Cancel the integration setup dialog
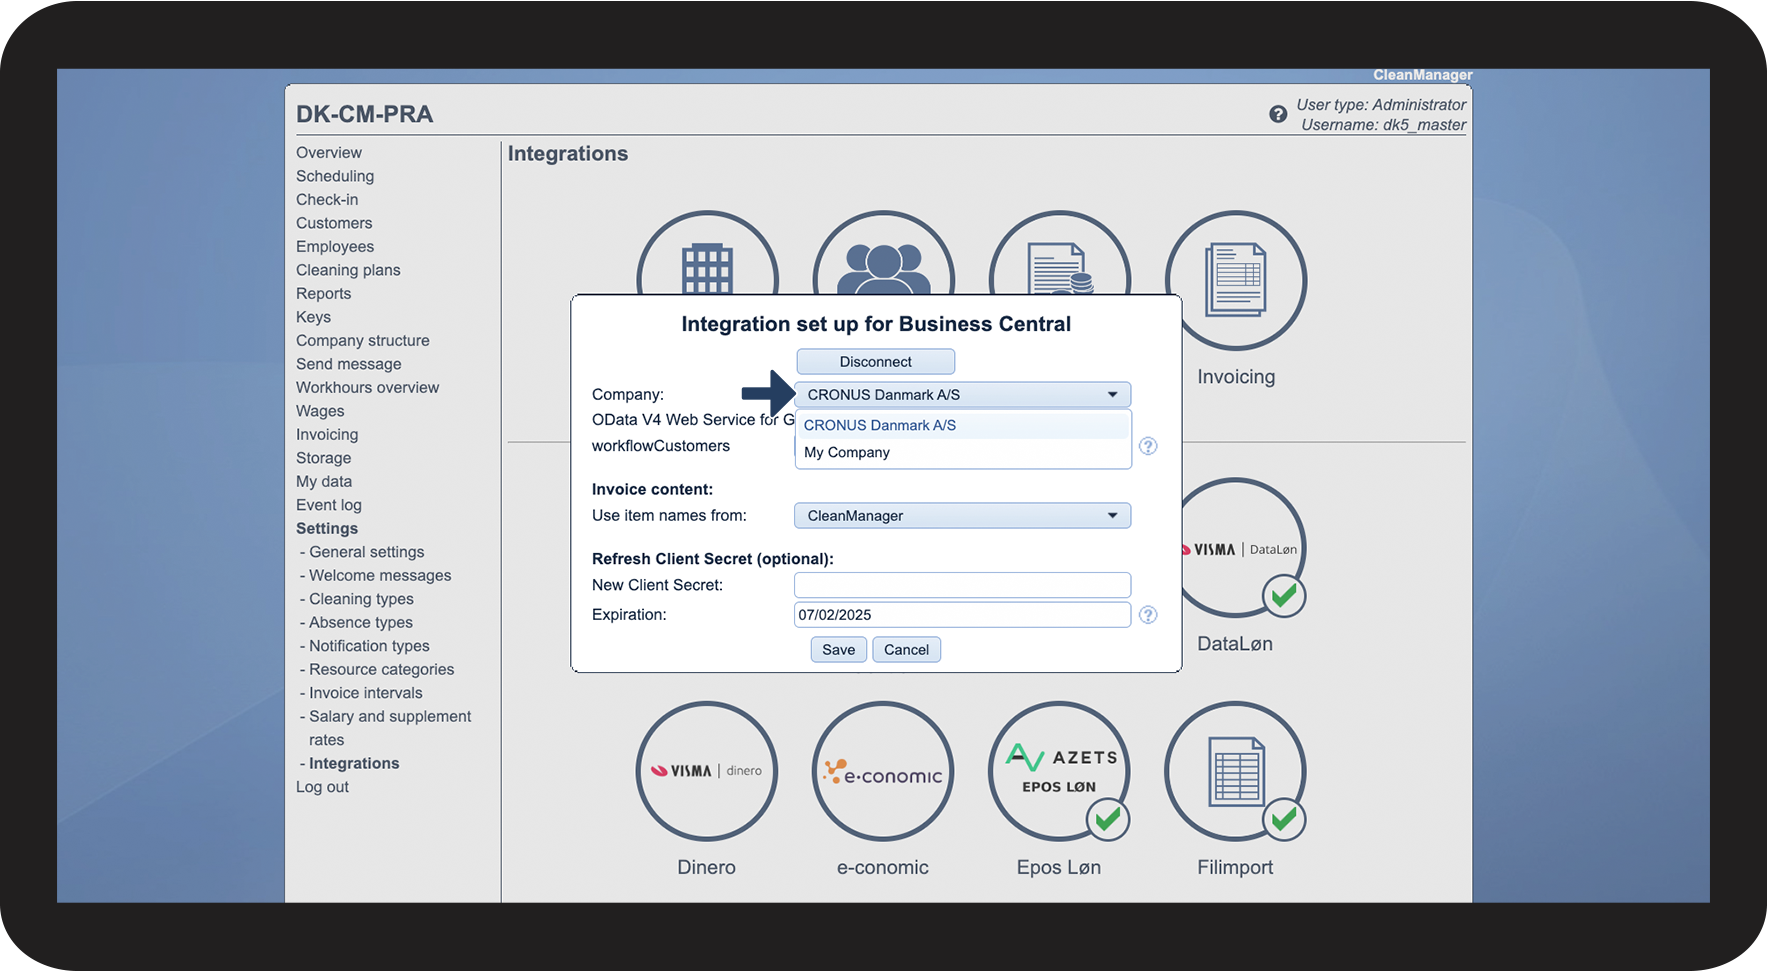1767x971 pixels. coord(906,650)
